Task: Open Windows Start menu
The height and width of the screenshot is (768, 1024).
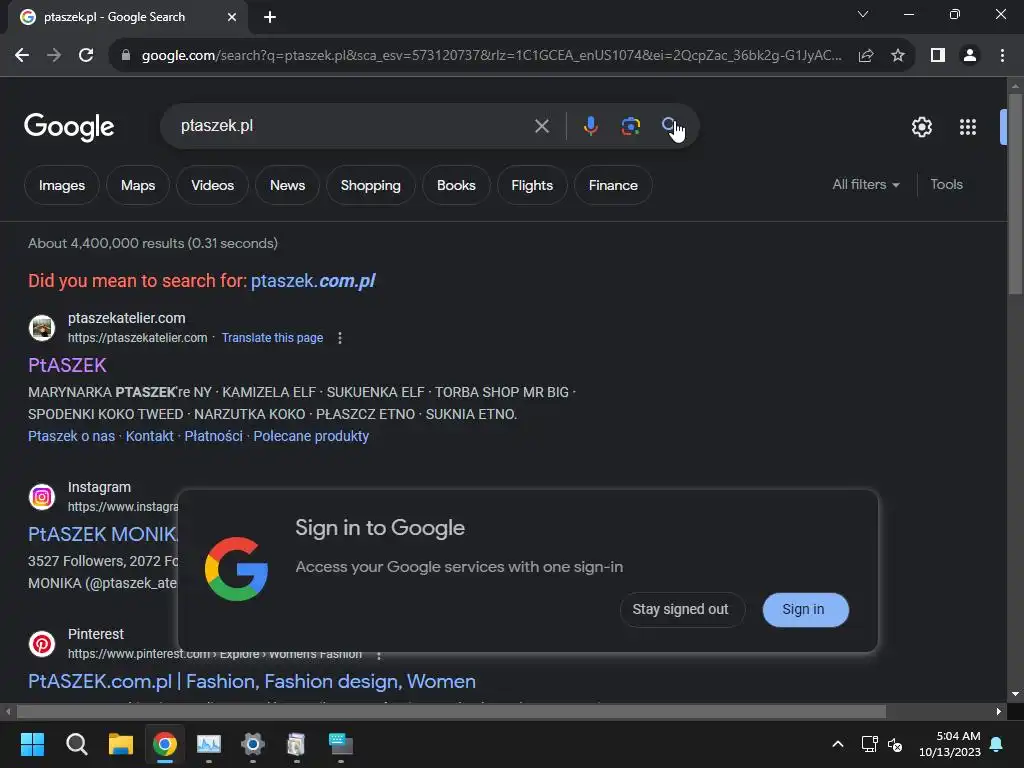Action: click(32, 744)
